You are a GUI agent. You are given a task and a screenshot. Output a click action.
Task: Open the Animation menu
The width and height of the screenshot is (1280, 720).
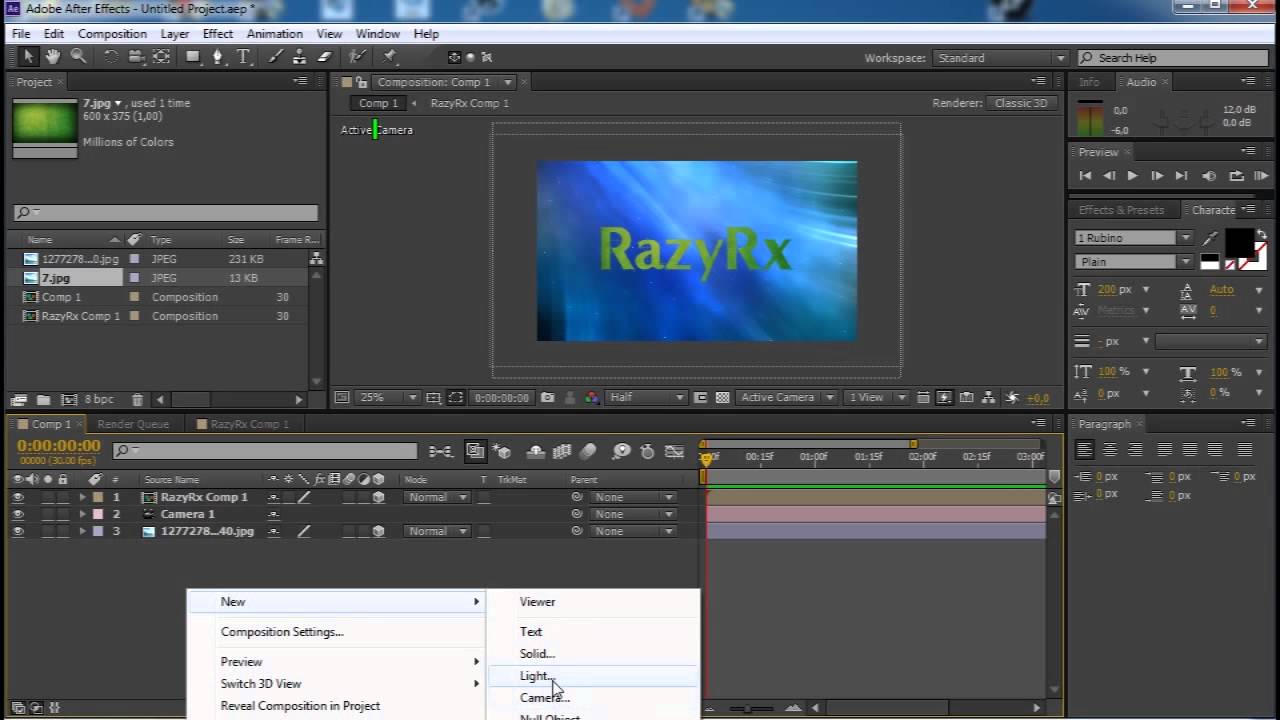tap(274, 34)
